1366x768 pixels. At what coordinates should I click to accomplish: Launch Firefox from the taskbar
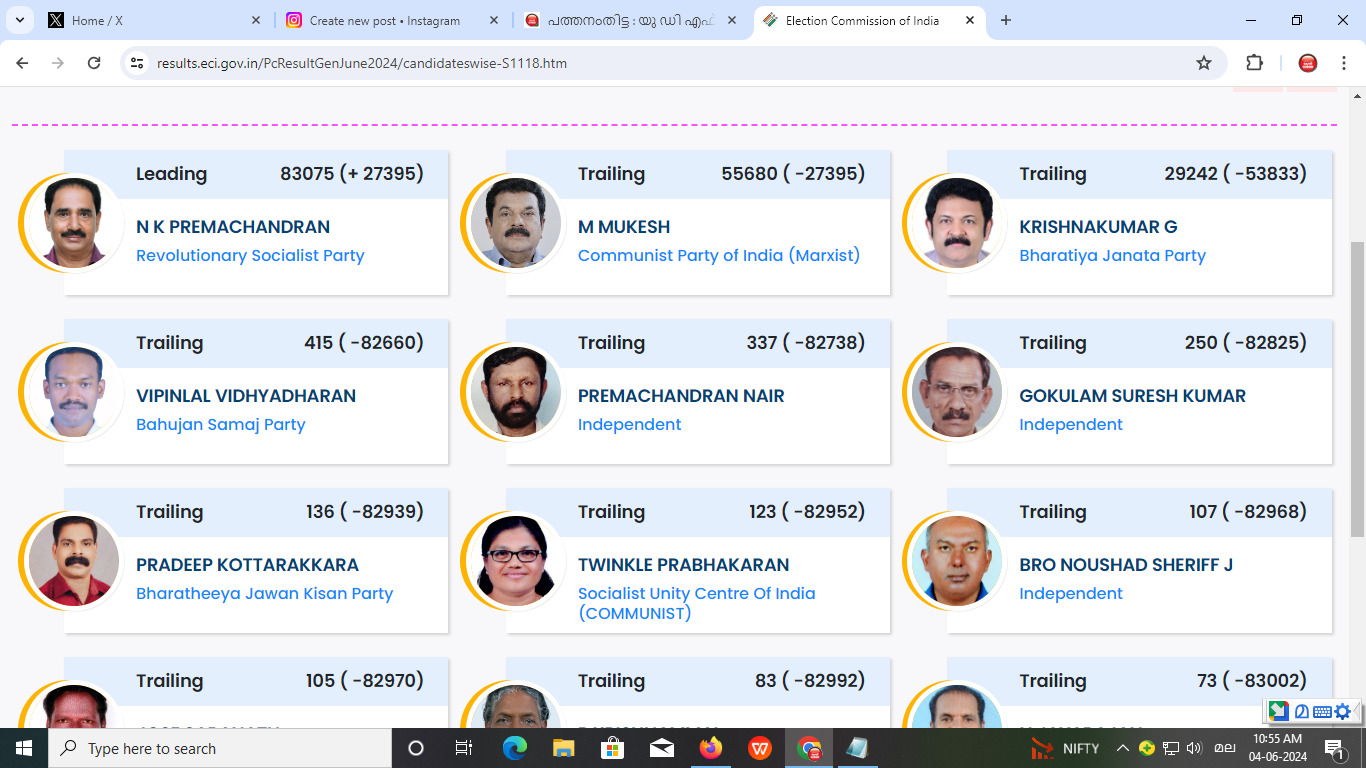[x=711, y=748]
